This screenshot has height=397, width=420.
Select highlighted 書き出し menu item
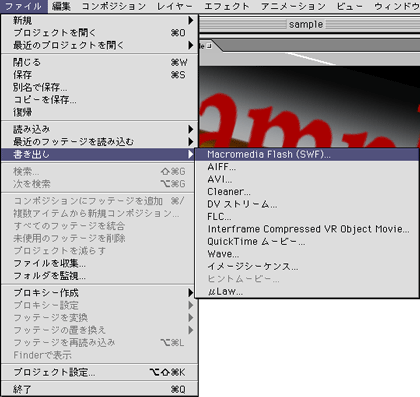[99, 154]
